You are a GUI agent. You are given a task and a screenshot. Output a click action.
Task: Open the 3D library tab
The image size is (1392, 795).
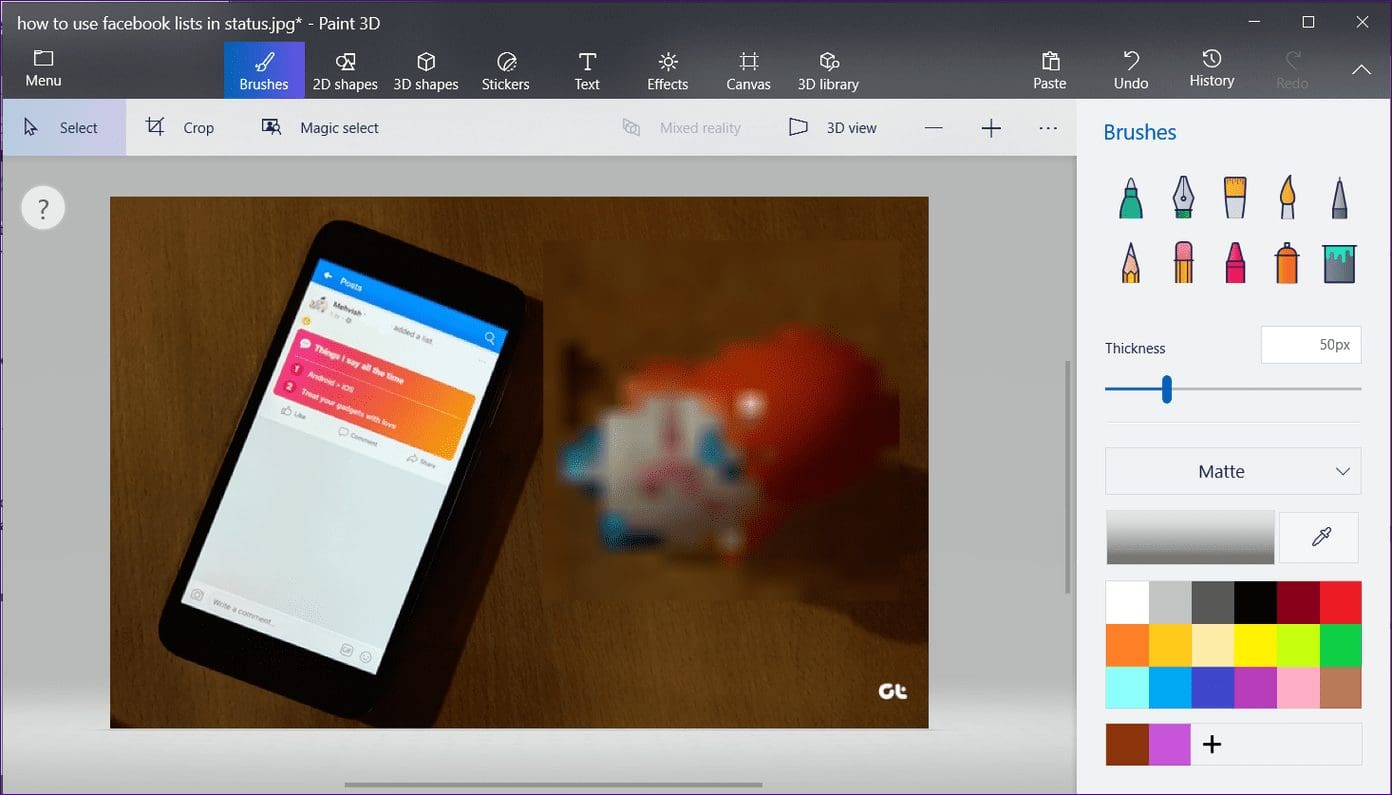(x=828, y=70)
